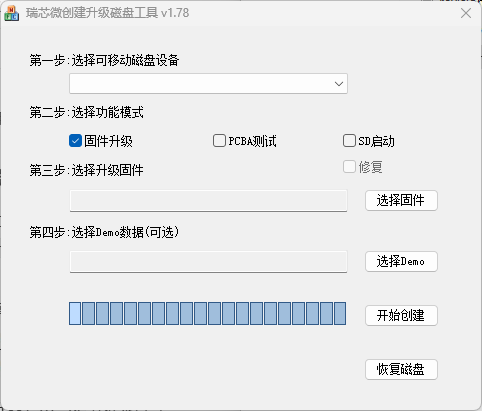Image resolution: width=482 pixels, height=411 pixels.
Task: Click the 第四步 选择Demo数据 label
Action: coord(104,232)
